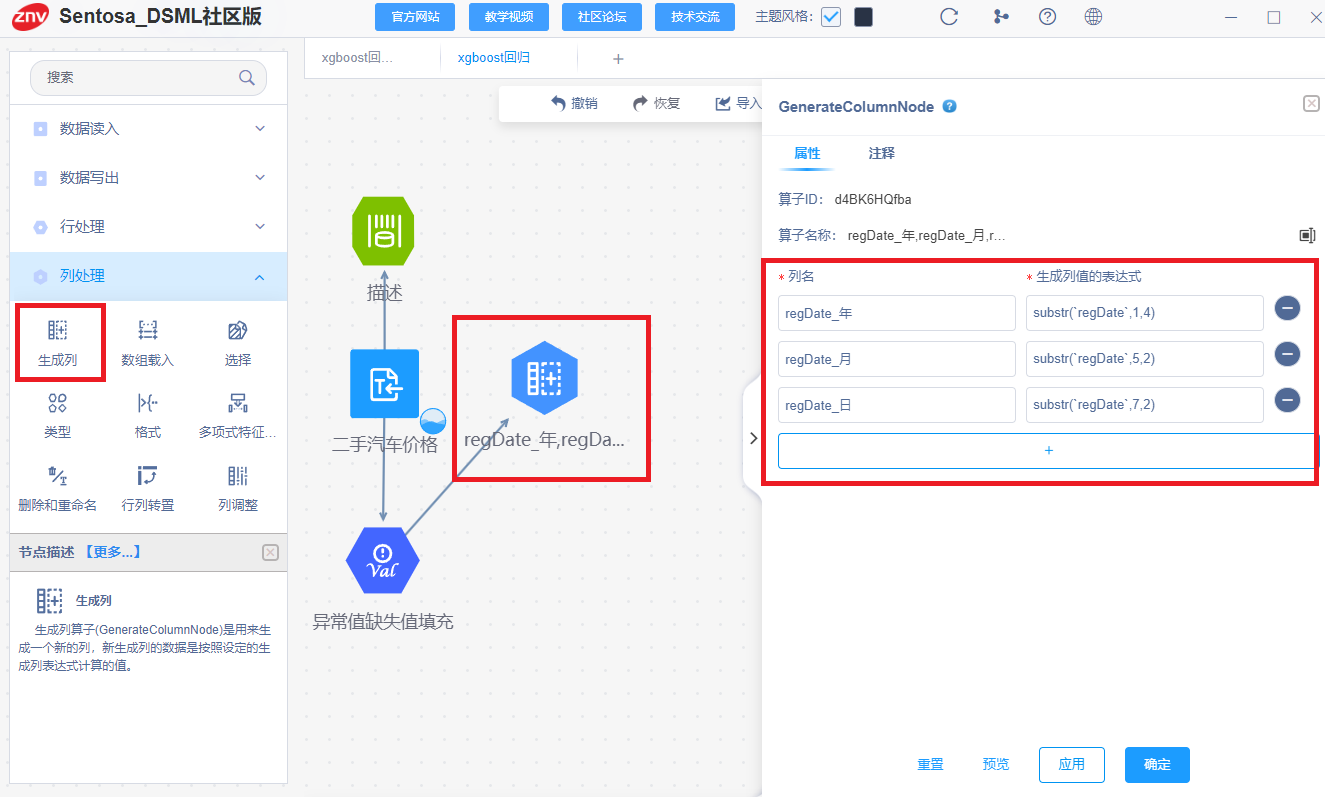Viewport: 1325px width, 797px height.
Task: Select the 选择 operator icon
Action: pyautogui.click(x=238, y=330)
